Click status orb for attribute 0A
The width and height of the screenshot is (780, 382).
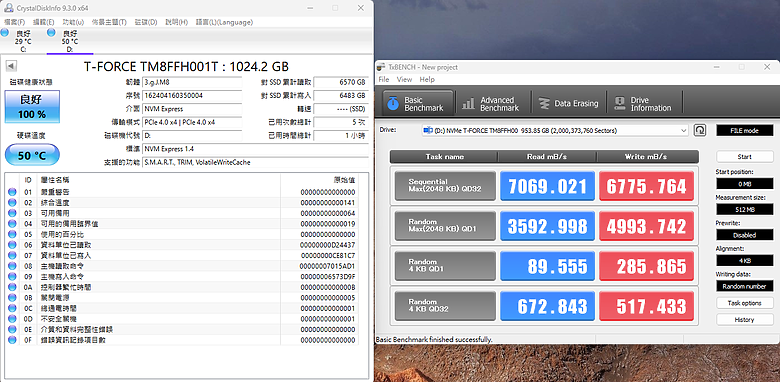click(x=12, y=287)
